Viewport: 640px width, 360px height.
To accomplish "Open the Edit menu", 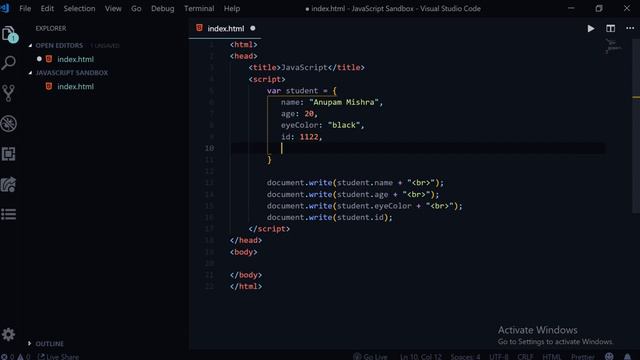I will [47, 8].
